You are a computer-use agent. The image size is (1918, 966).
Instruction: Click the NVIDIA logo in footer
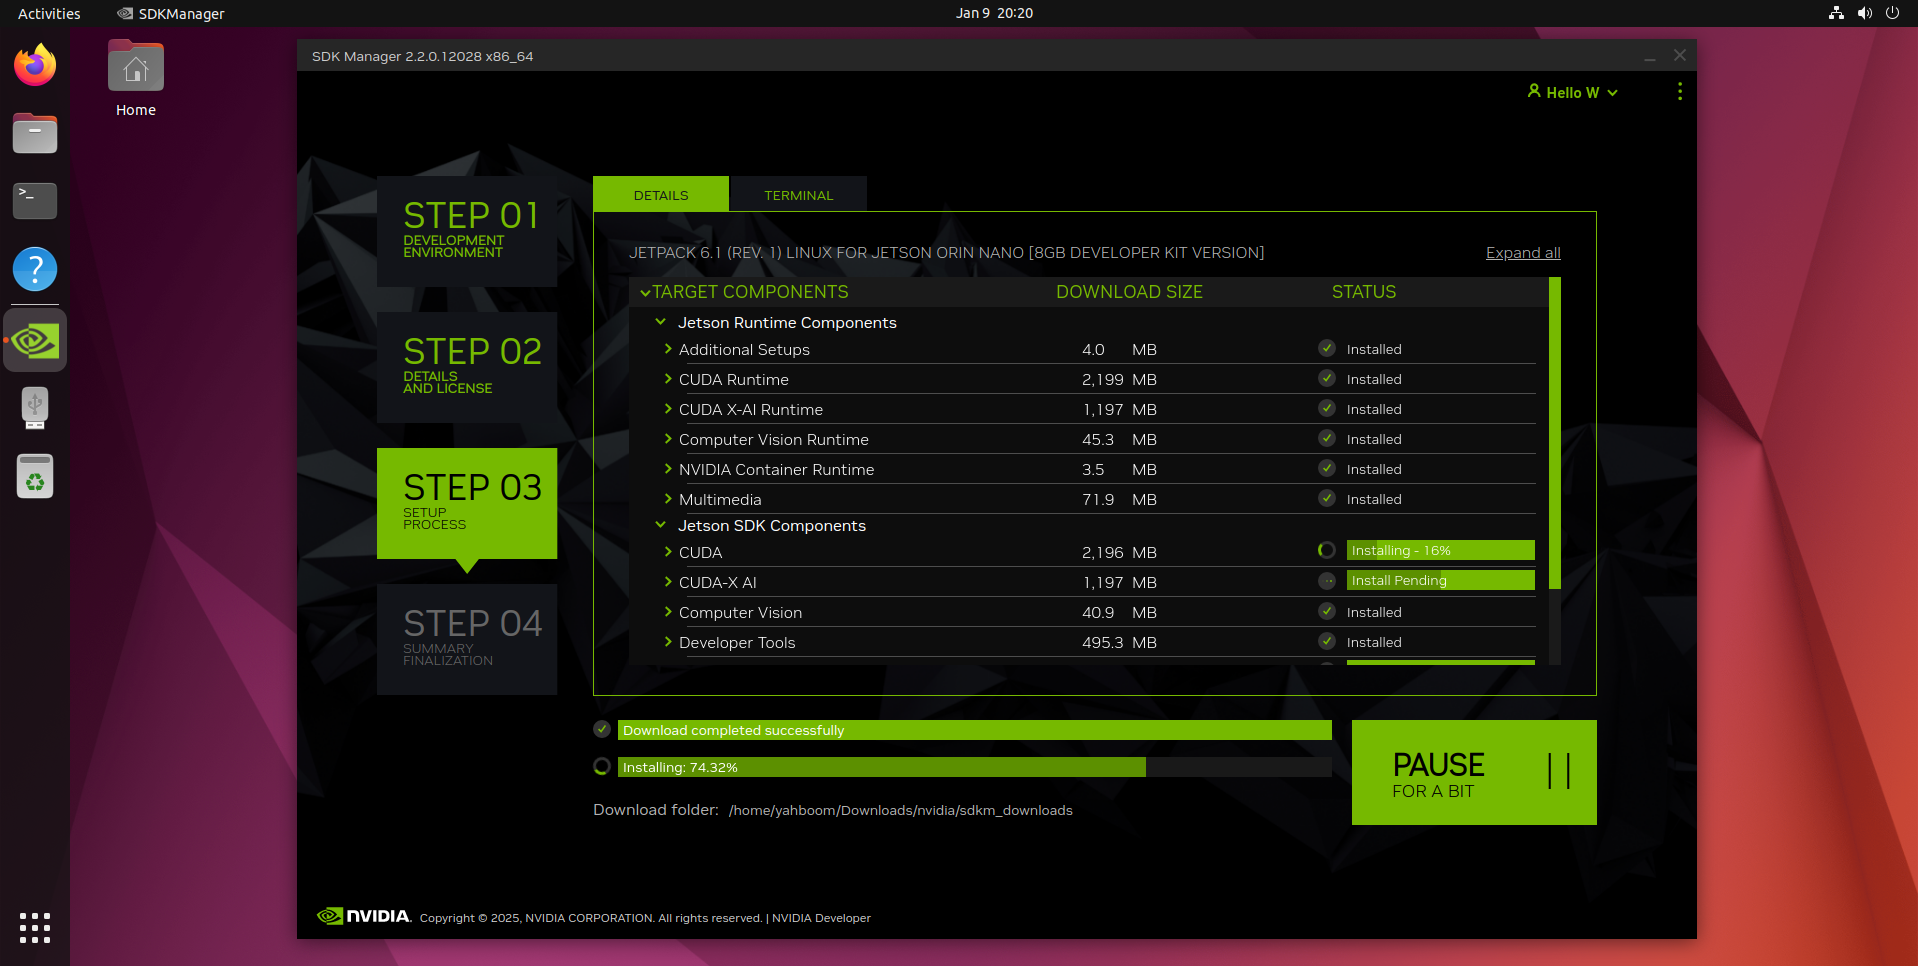[x=364, y=916]
